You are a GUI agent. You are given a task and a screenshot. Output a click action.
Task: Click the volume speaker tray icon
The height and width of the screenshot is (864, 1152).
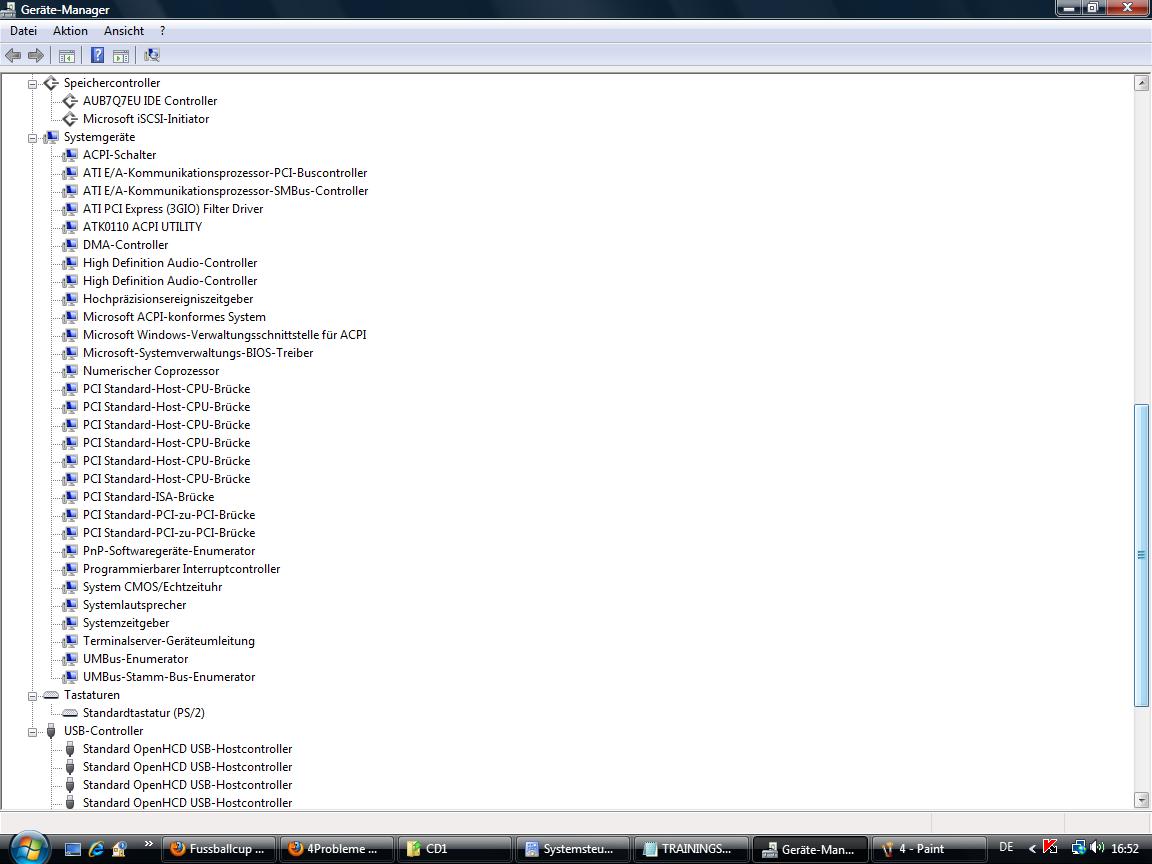coord(1098,848)
